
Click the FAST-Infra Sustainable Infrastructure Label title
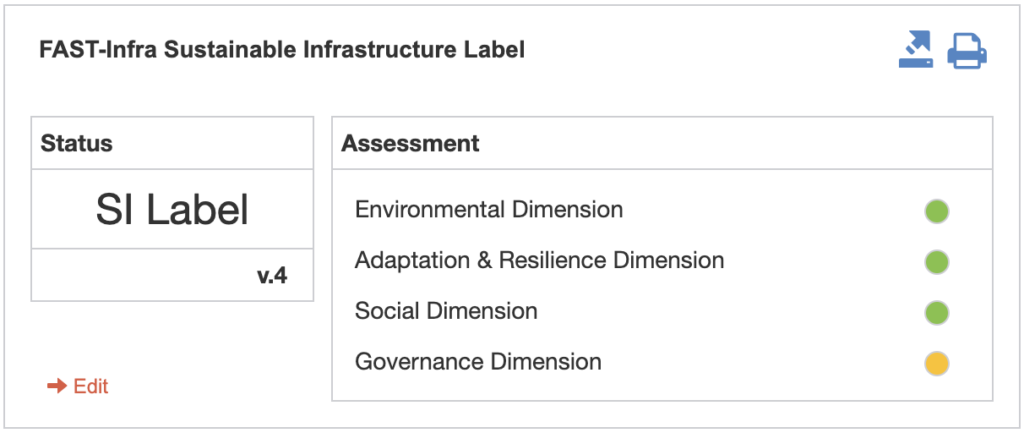point(282,50)
